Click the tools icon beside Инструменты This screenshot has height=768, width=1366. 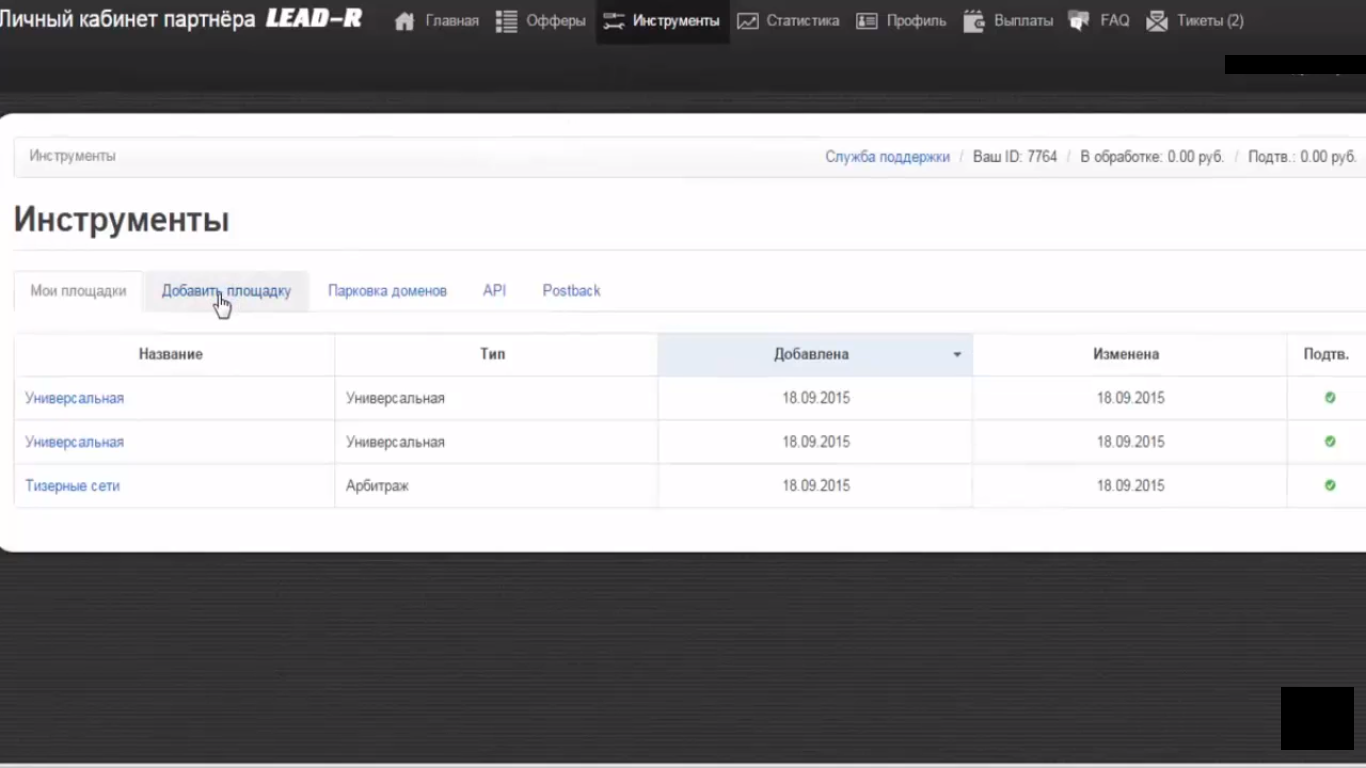coord(614,21)
